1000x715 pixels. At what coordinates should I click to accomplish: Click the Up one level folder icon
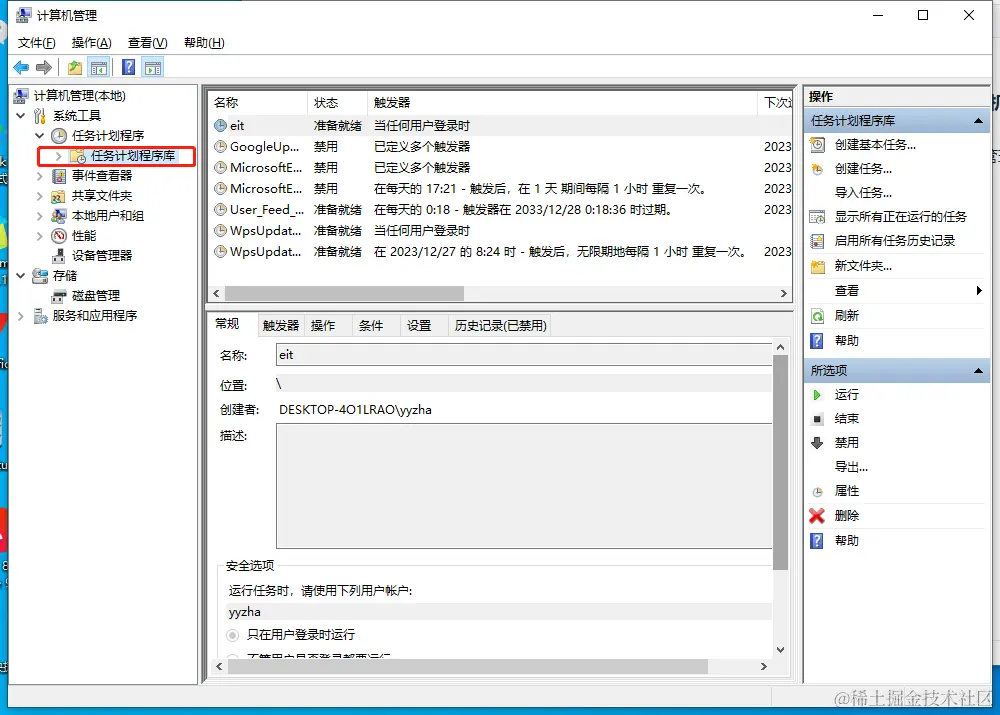pos(75,68)
